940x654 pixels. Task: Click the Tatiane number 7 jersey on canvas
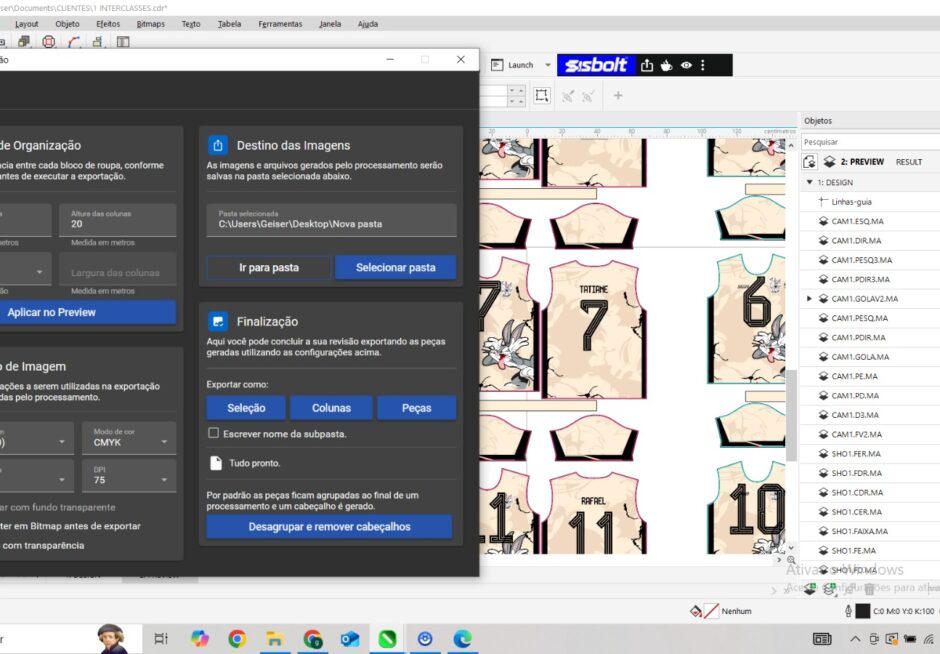593,328
